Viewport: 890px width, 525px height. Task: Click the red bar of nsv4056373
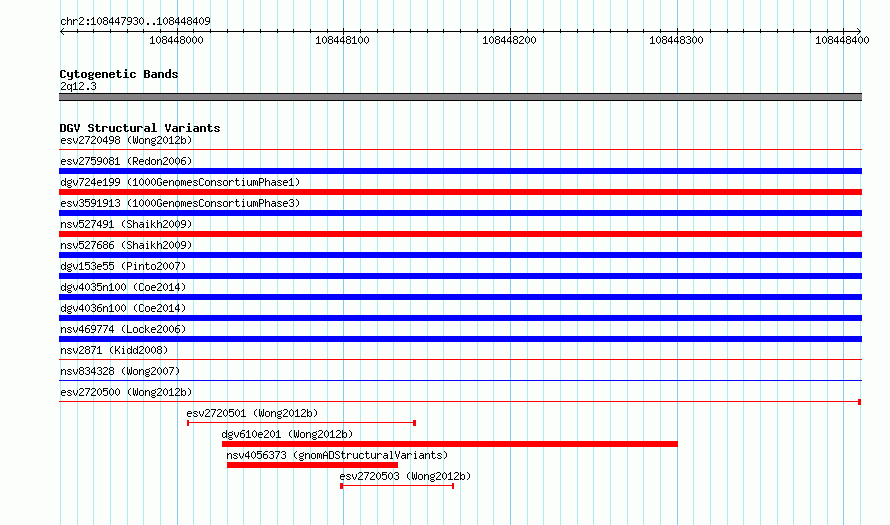point(312,465)
